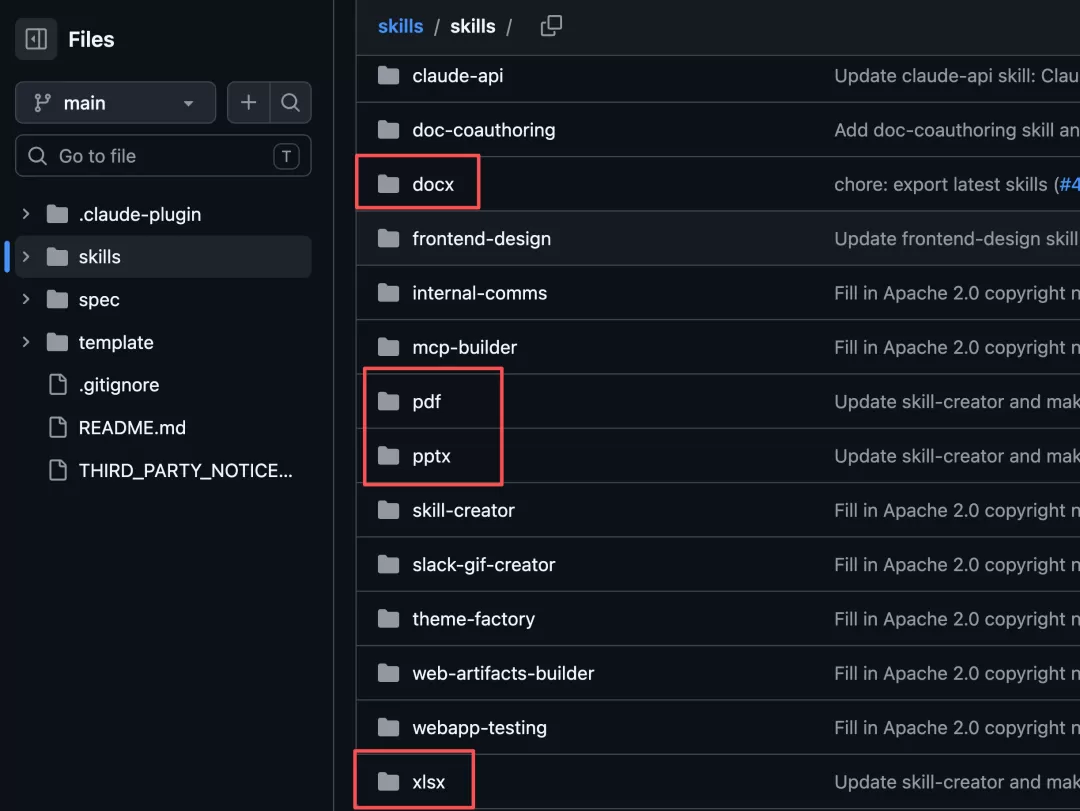Open the frontend-design folder
The image size is (1080, 811).
point(481,239)
